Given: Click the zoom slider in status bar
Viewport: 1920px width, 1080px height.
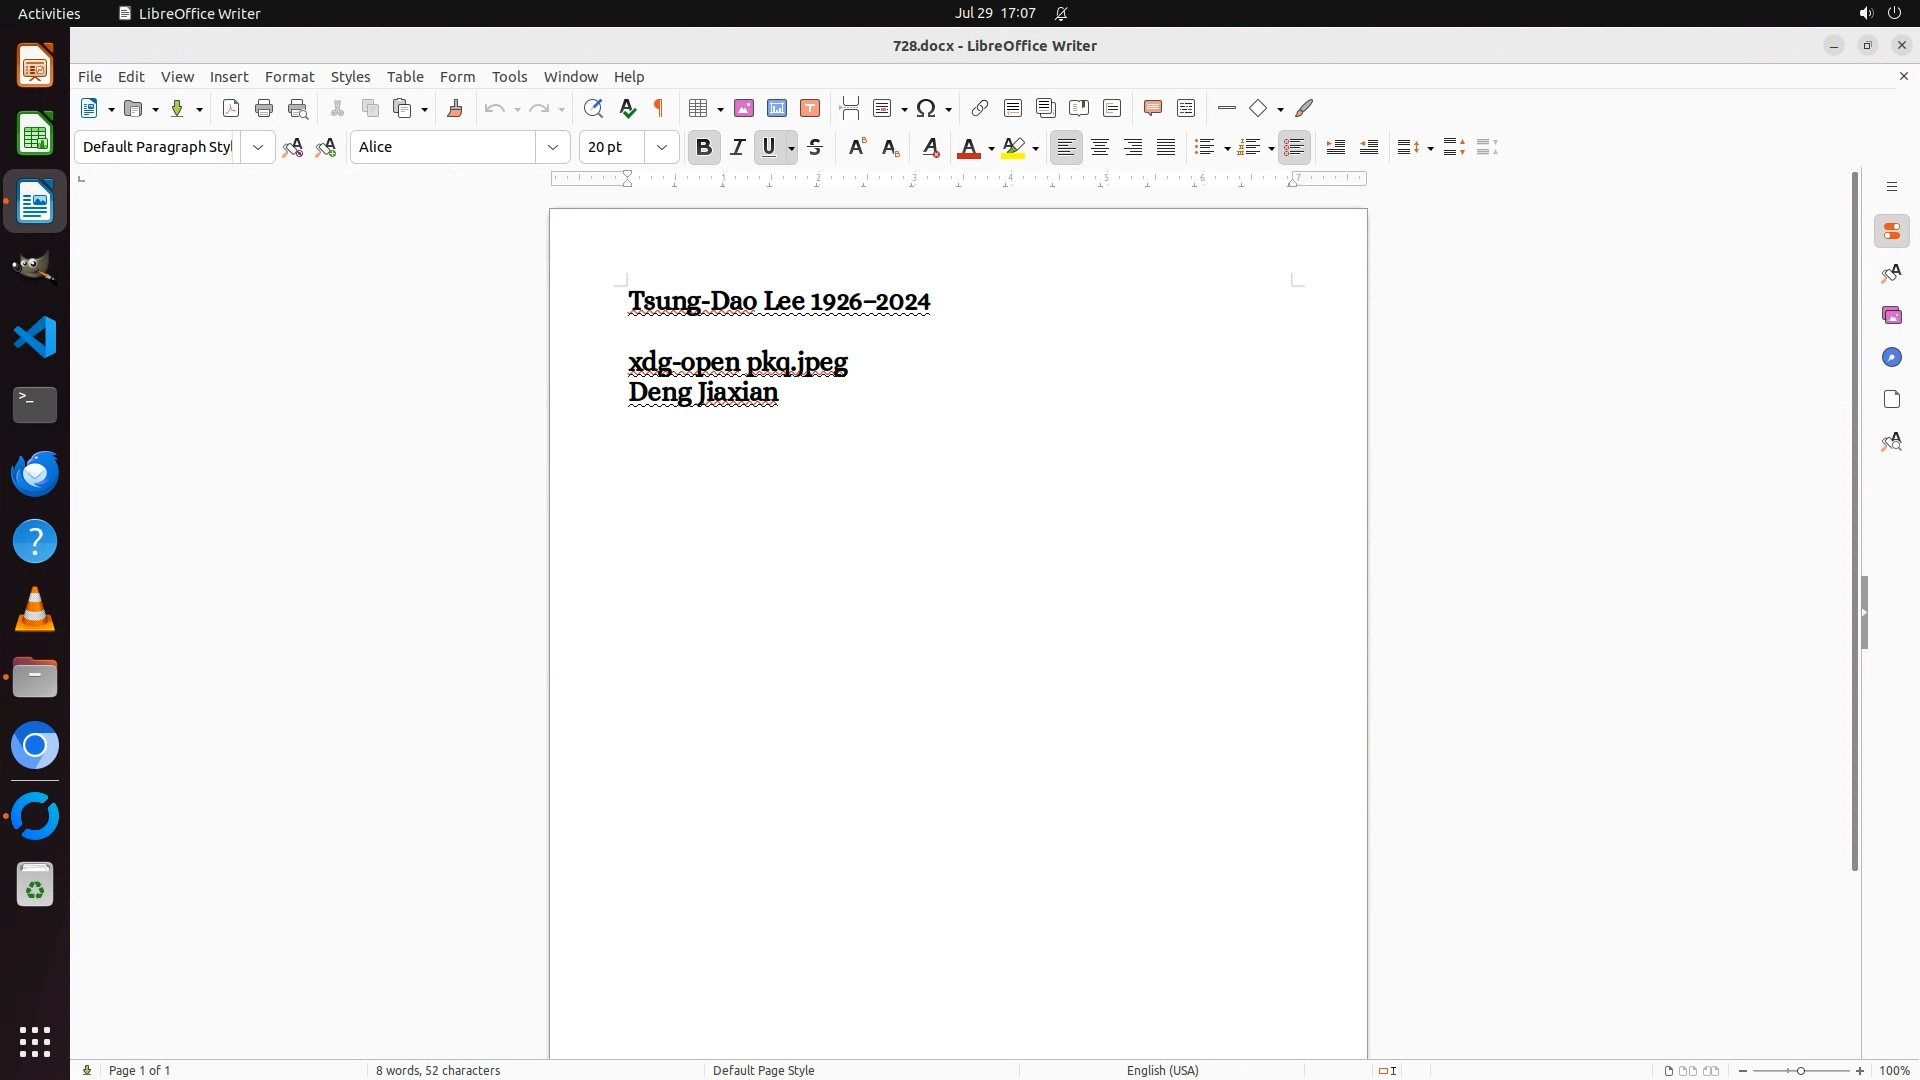Looking at the screenshot, I should click(x=1800, y=1070).
